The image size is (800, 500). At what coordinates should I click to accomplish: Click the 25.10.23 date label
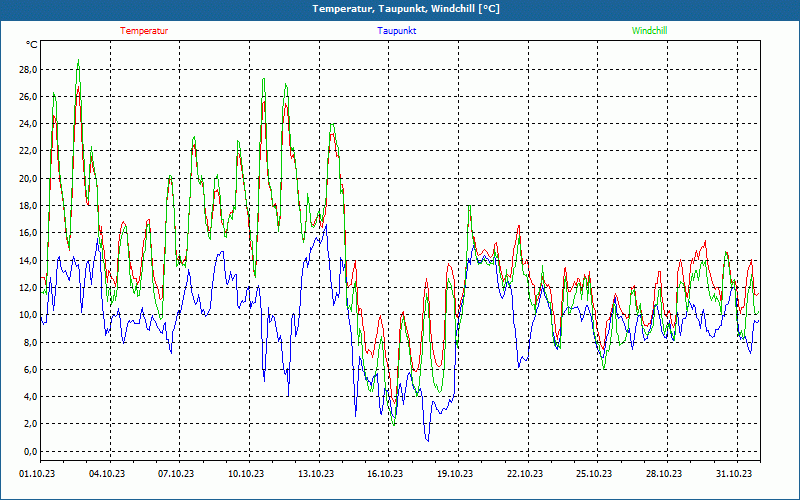(594, 473)
